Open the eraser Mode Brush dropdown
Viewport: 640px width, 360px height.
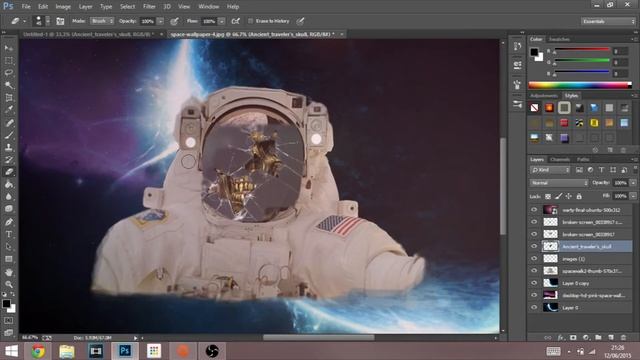tap(102, 21)
